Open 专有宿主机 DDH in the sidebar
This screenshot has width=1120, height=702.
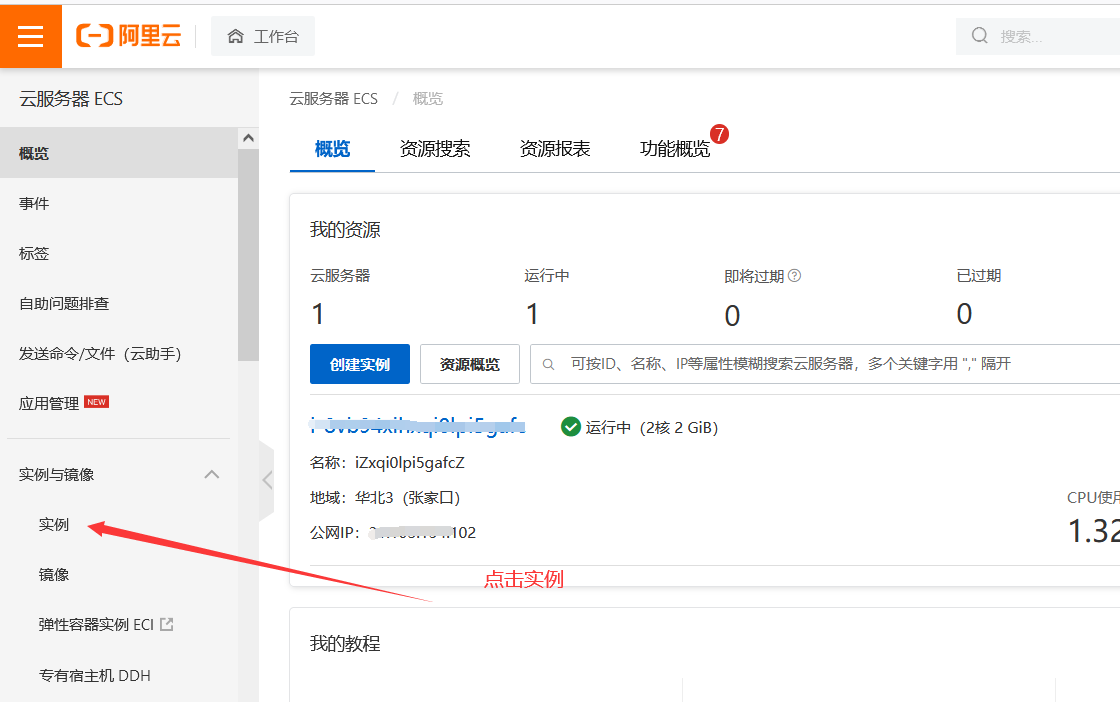pos(95,676)
